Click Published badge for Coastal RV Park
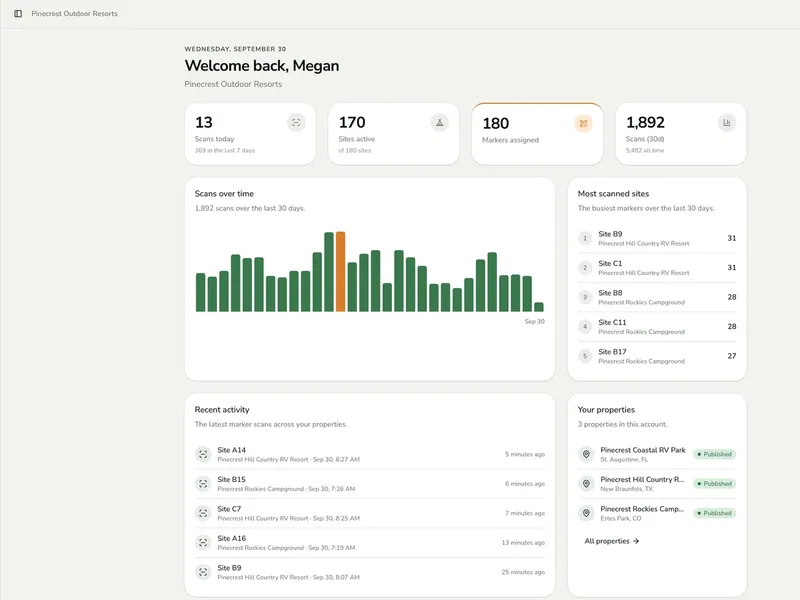800x600 pixels. coord(714,454)
